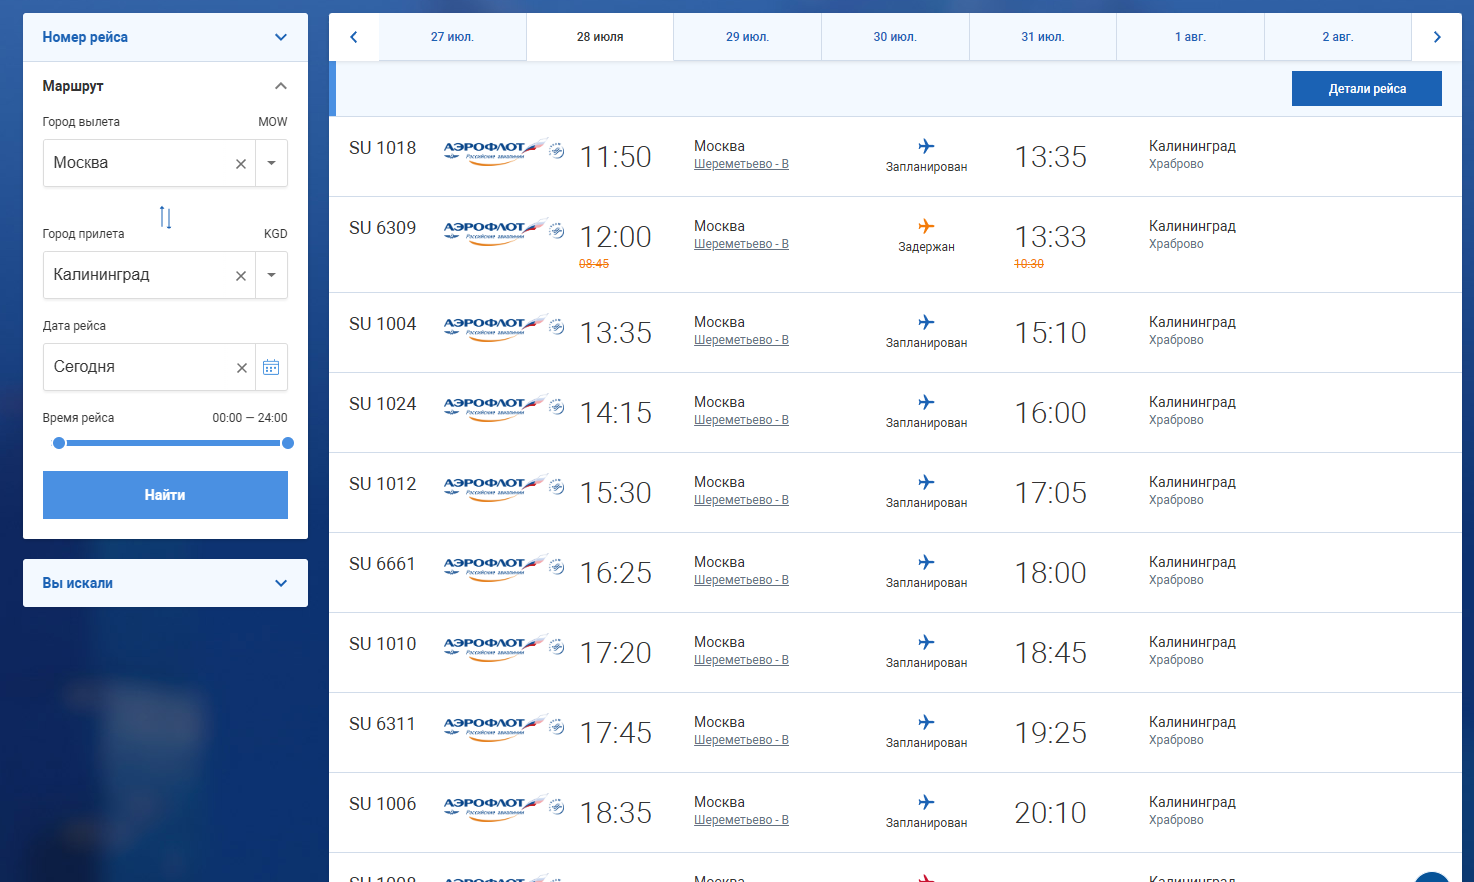Click Aeroflot logo in SU 6309 row
The width and height of the screenshot is (1474, 882).
click(504, 231)
